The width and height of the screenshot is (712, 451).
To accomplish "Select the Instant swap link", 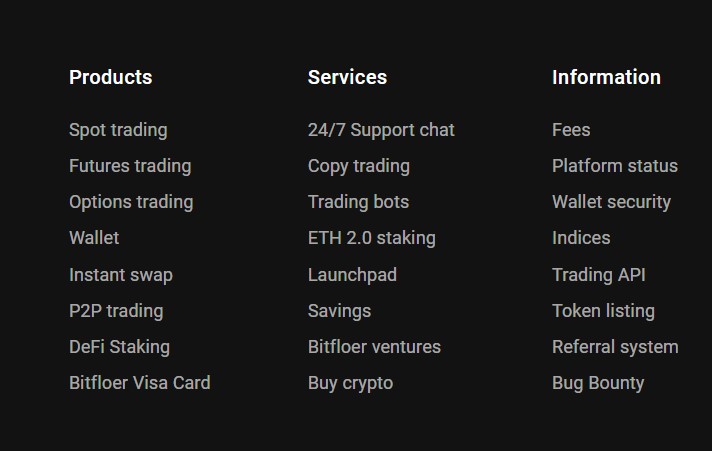I will (x=121, y=275).
